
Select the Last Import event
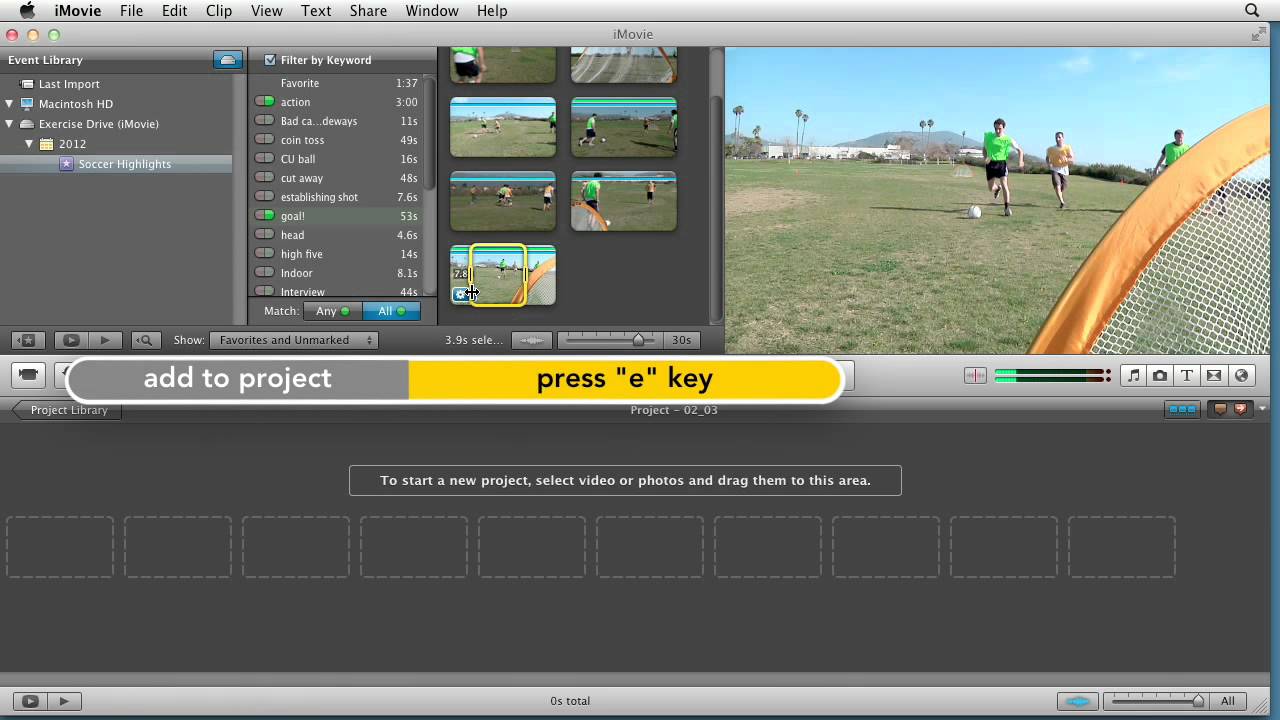(x=69, y=84)
